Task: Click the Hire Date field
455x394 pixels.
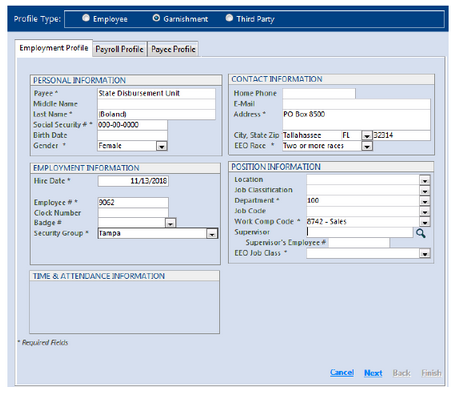Action: click(x=133, y=181)
